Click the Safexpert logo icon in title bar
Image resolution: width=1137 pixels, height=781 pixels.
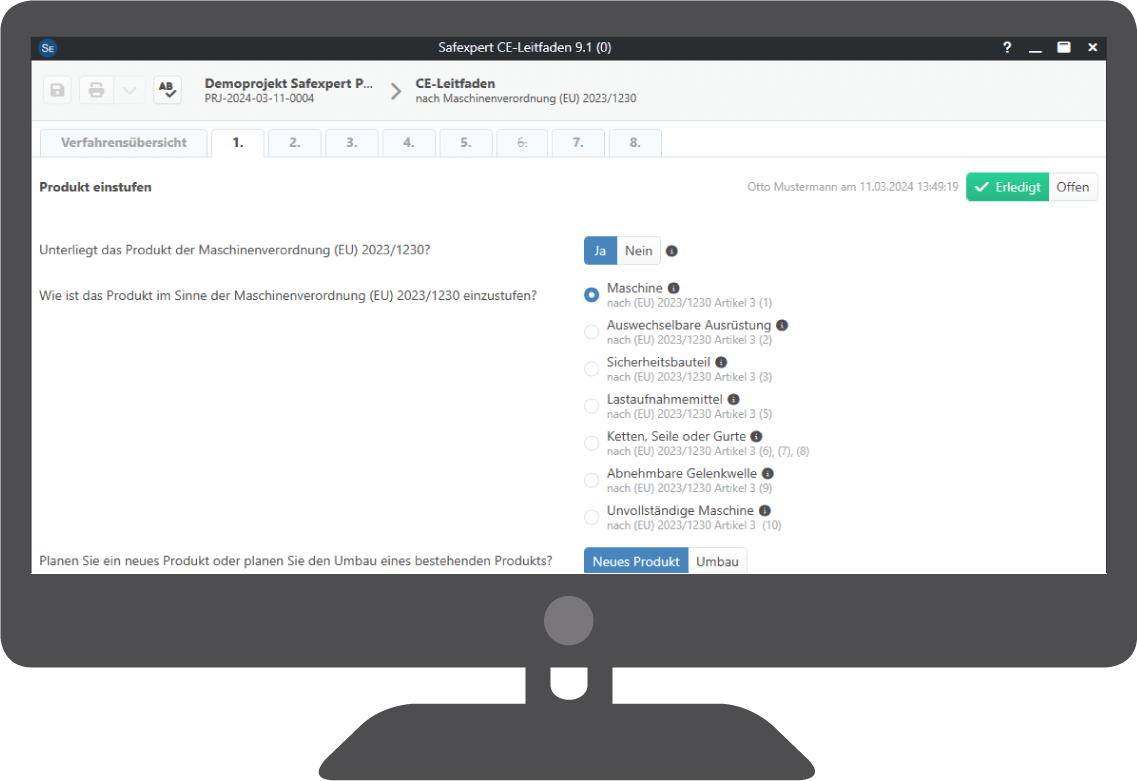47,47
